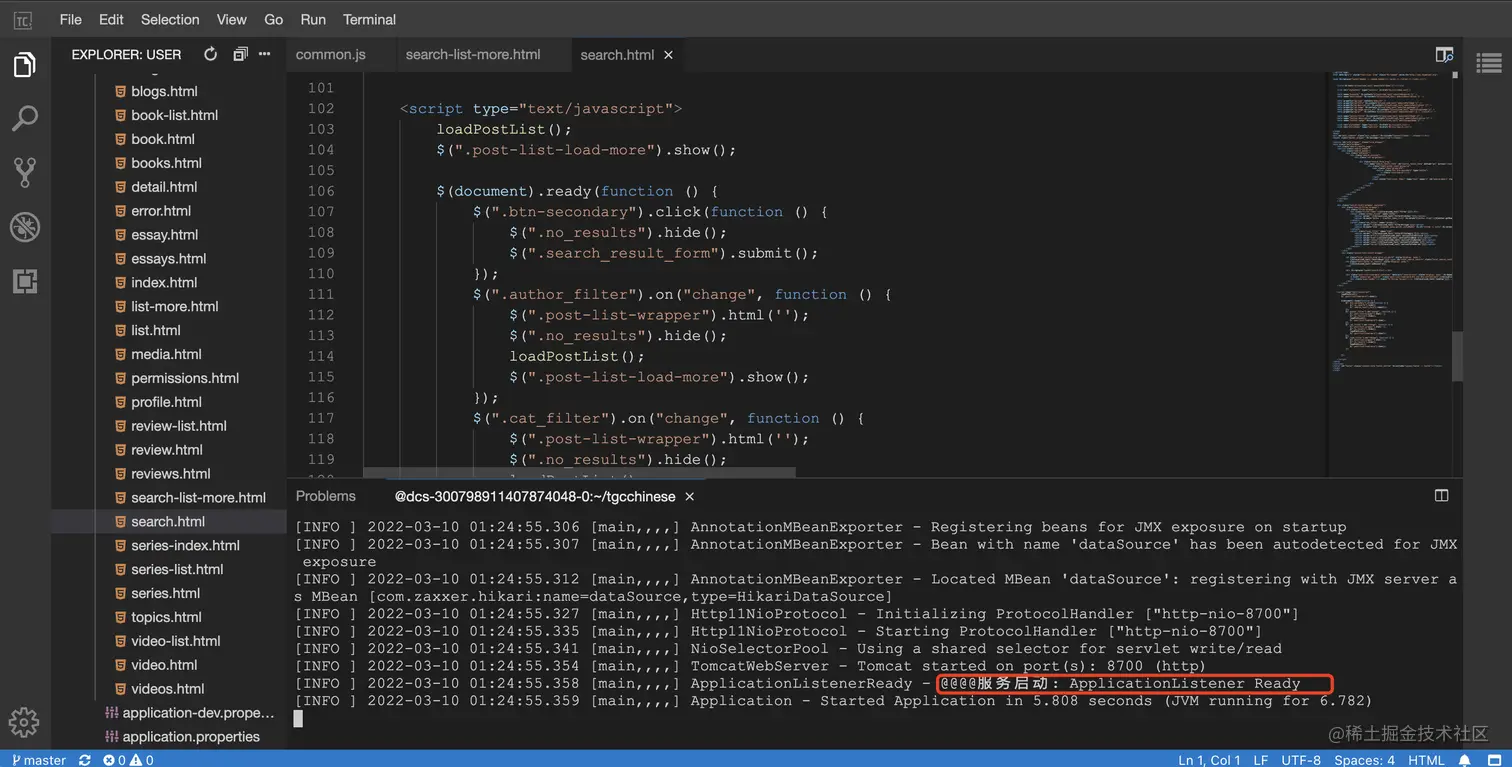Viewport: 1512px width, 767px height.
Task: Toggle the preview icon in editor toolbar
Action: [1444, 55]
